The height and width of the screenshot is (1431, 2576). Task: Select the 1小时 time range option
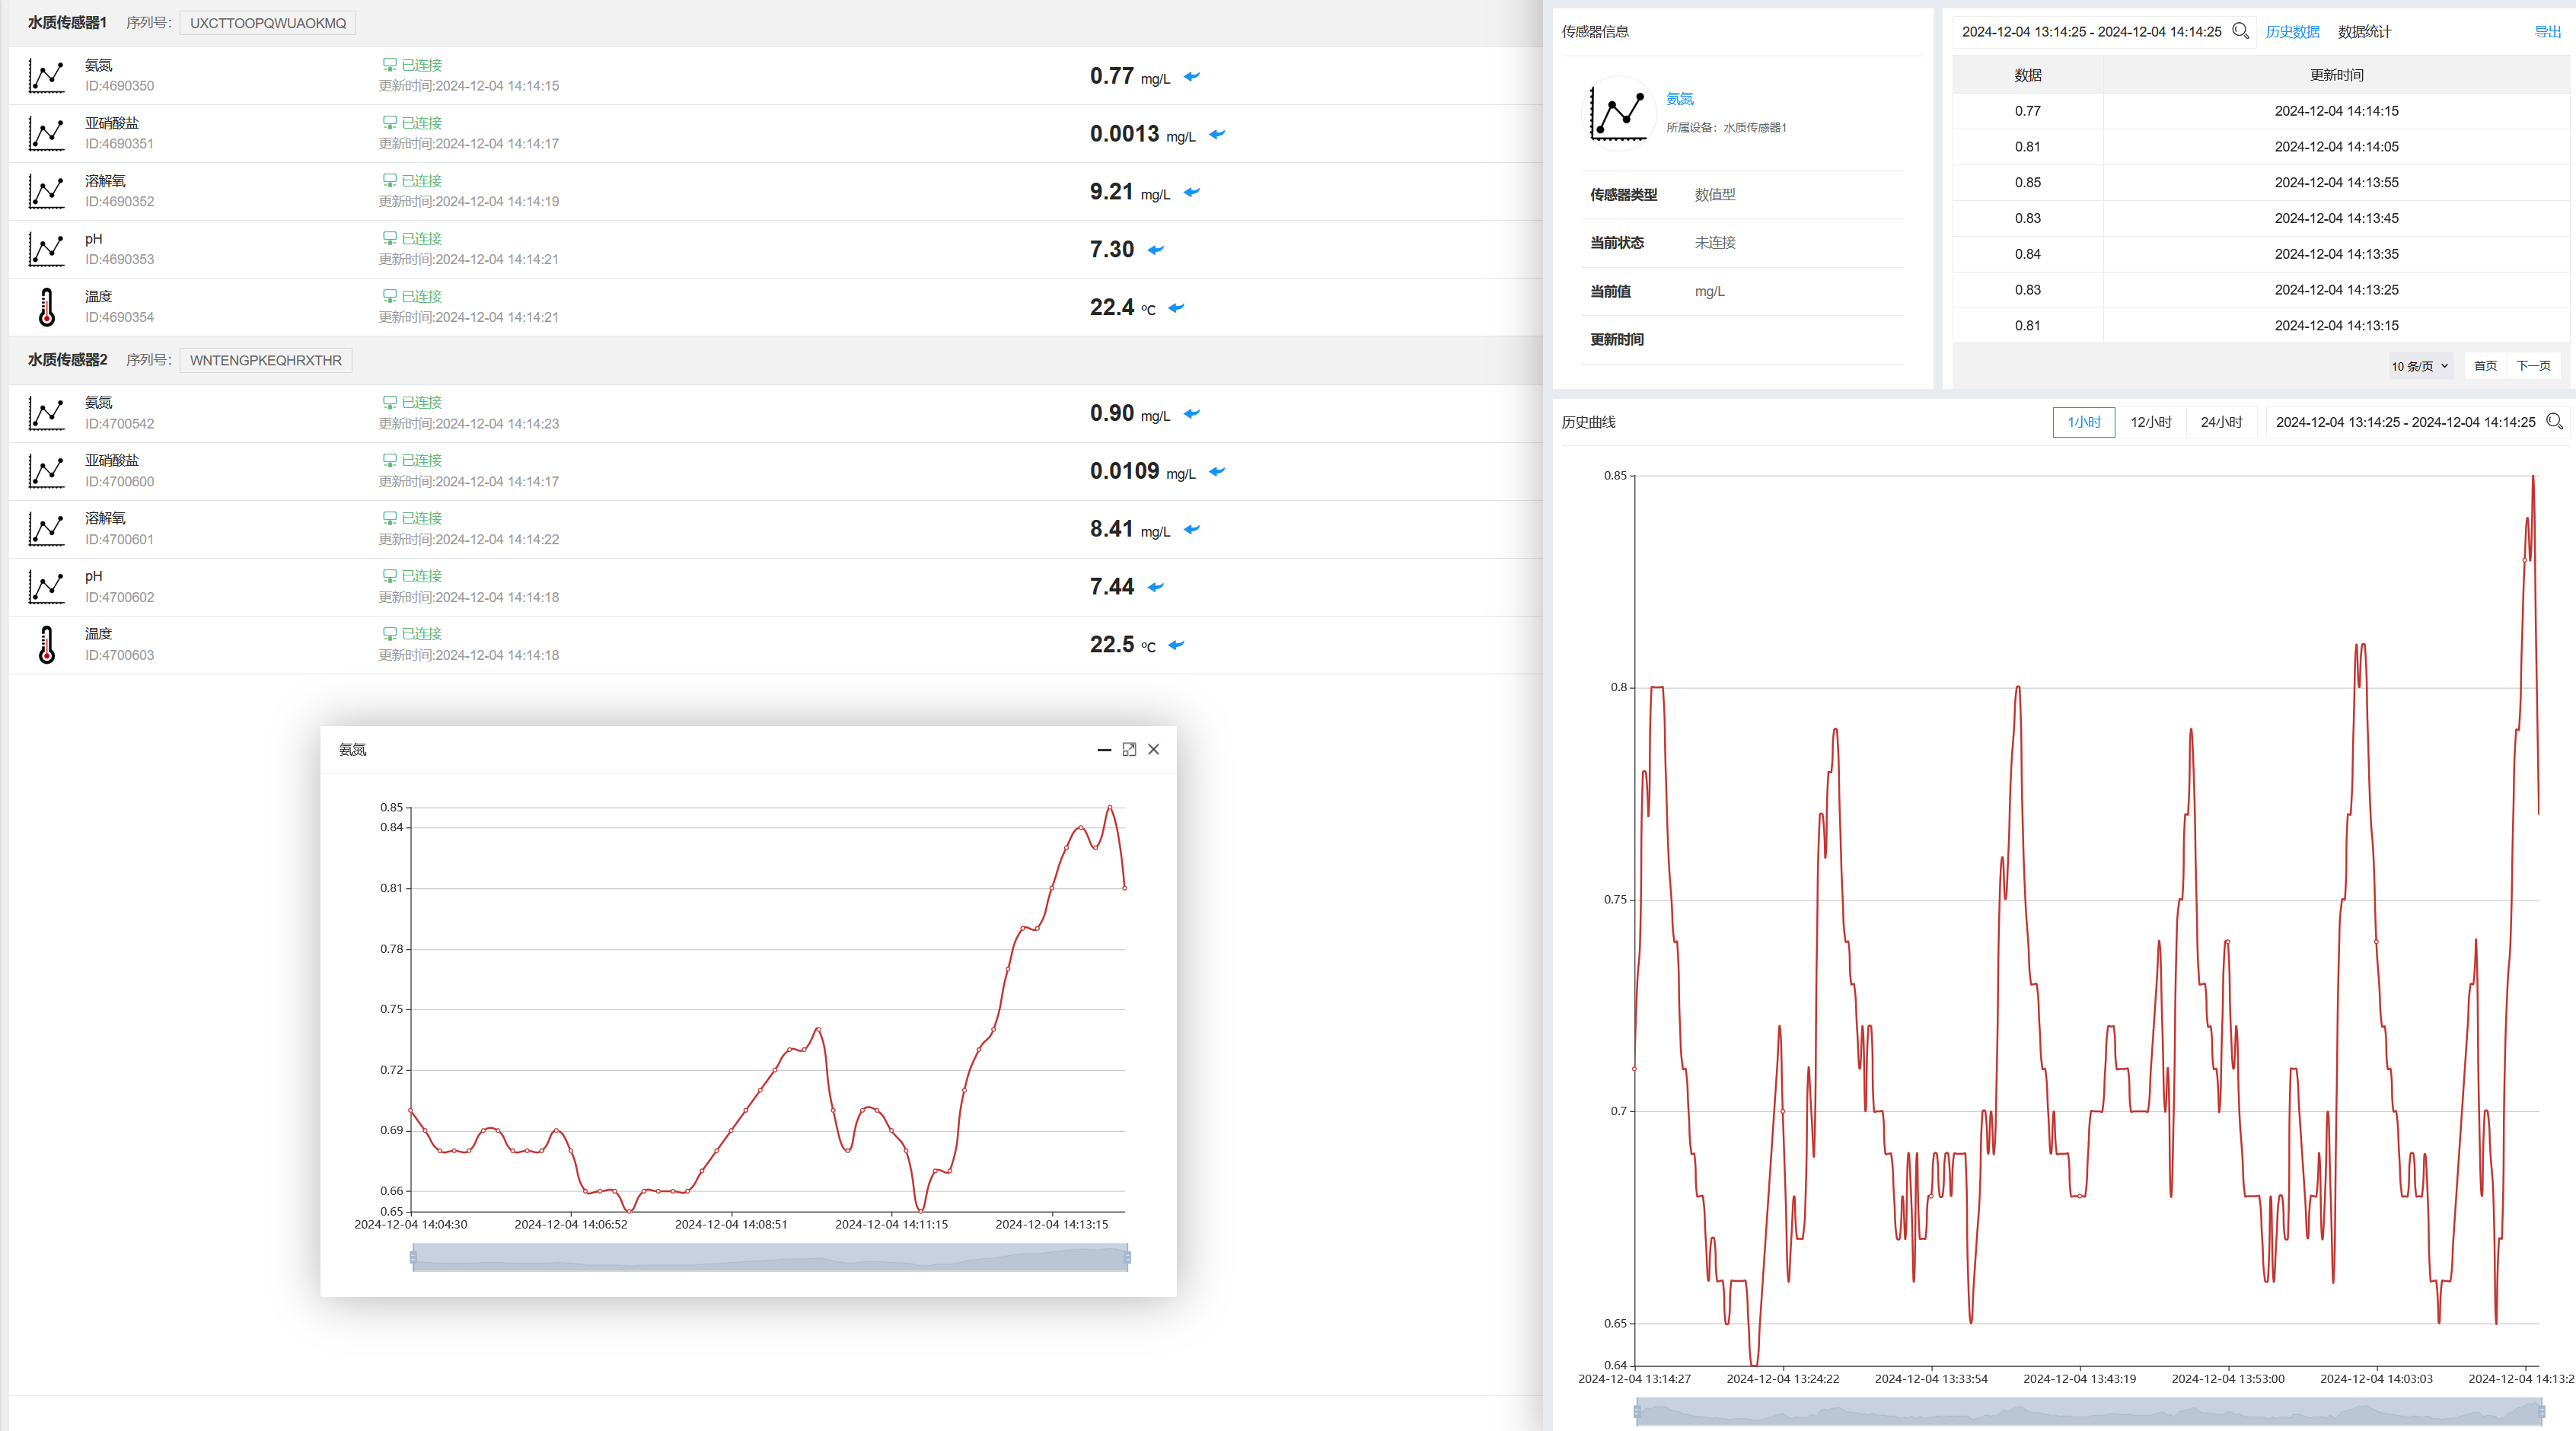[2083, 422]
